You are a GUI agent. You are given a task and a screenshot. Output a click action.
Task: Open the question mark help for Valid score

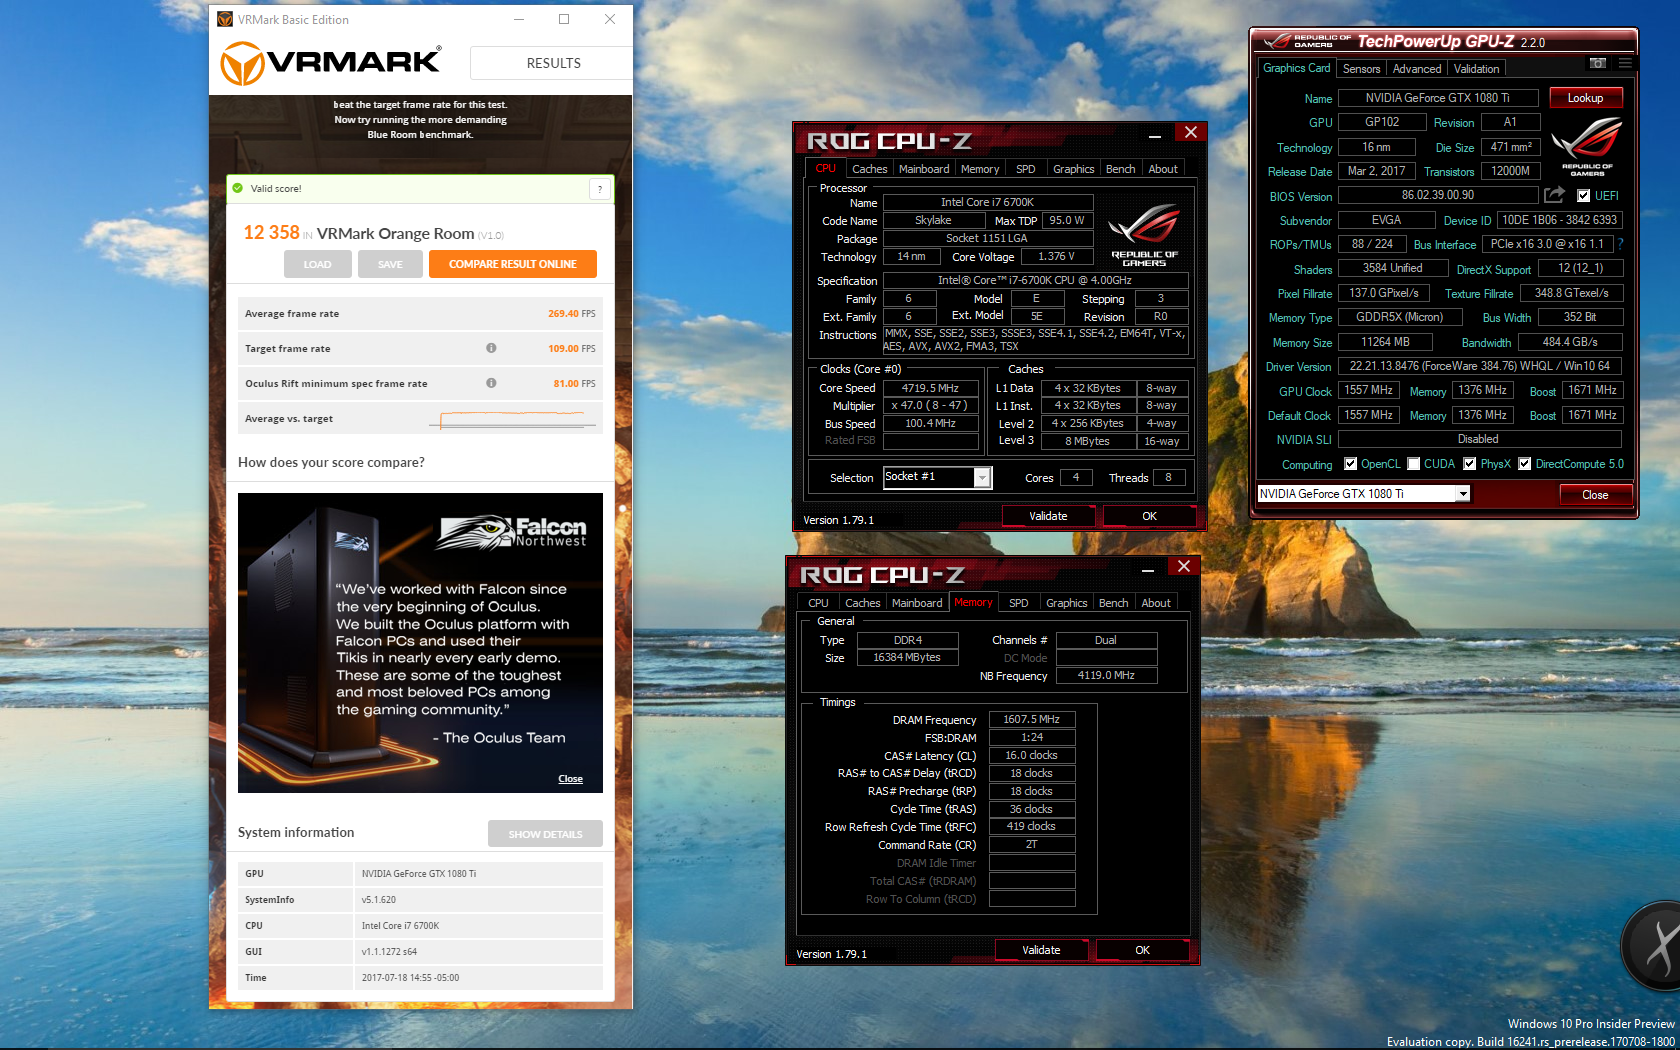tap(600, 188)
